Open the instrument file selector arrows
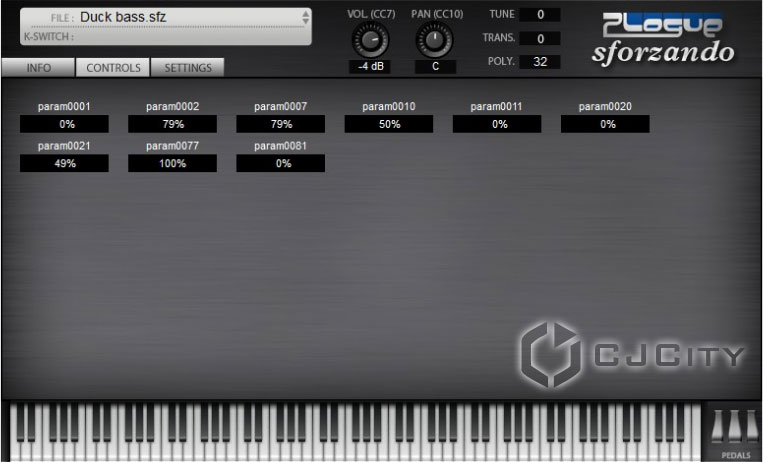Image resolution: width=763 pixels, height=462 pixels. [306, 17]
